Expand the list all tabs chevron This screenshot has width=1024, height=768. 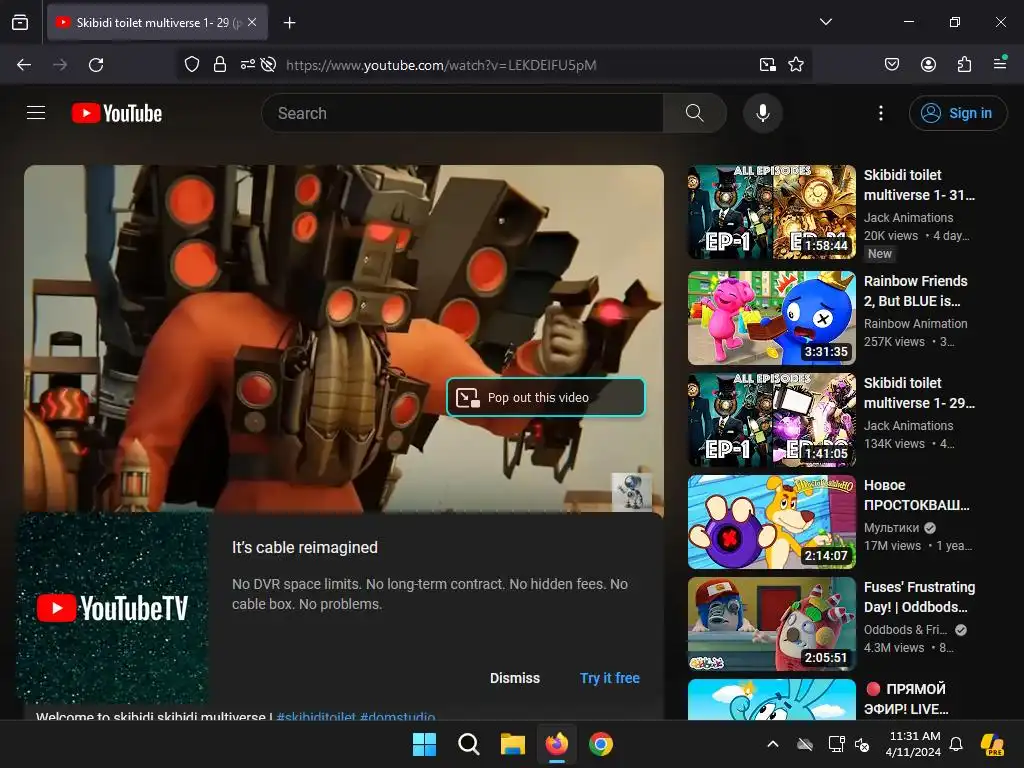825,22
